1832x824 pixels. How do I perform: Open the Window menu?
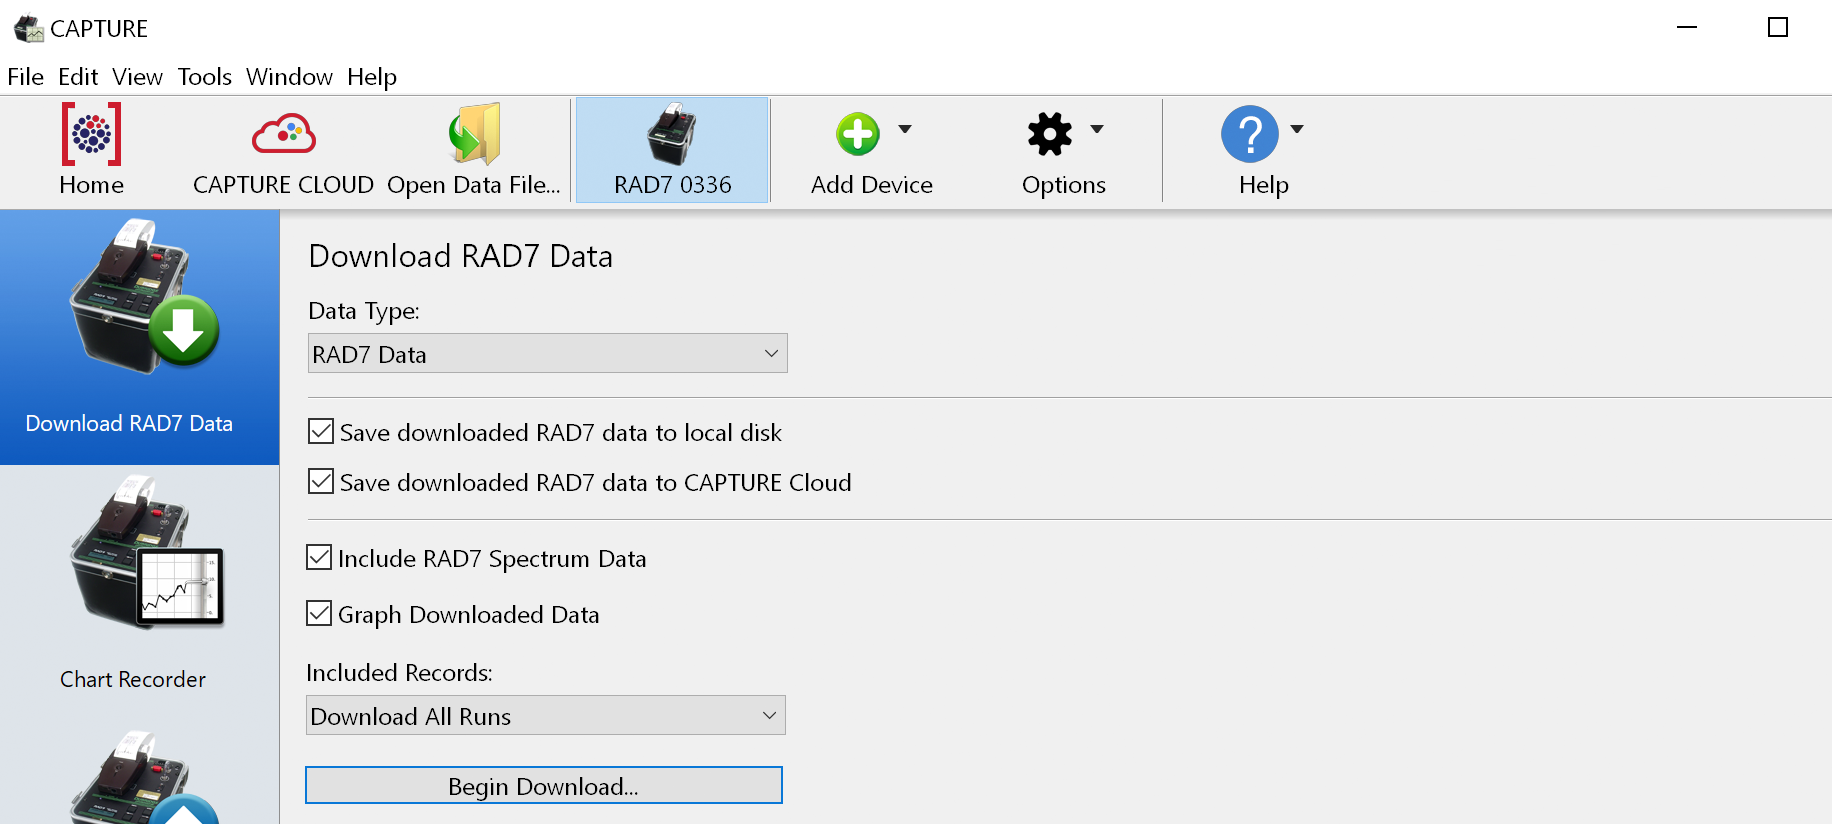coord(289,77)
